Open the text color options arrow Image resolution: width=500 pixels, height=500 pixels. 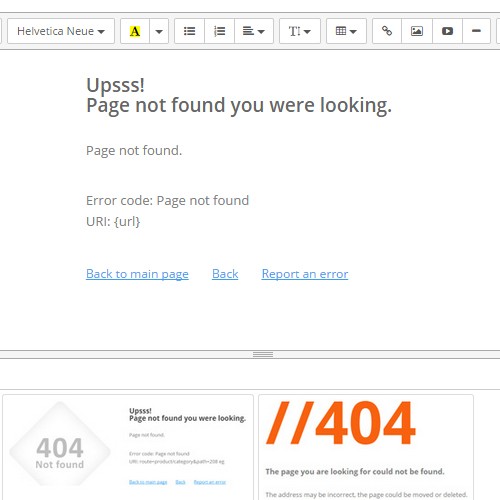click(159, 31)
